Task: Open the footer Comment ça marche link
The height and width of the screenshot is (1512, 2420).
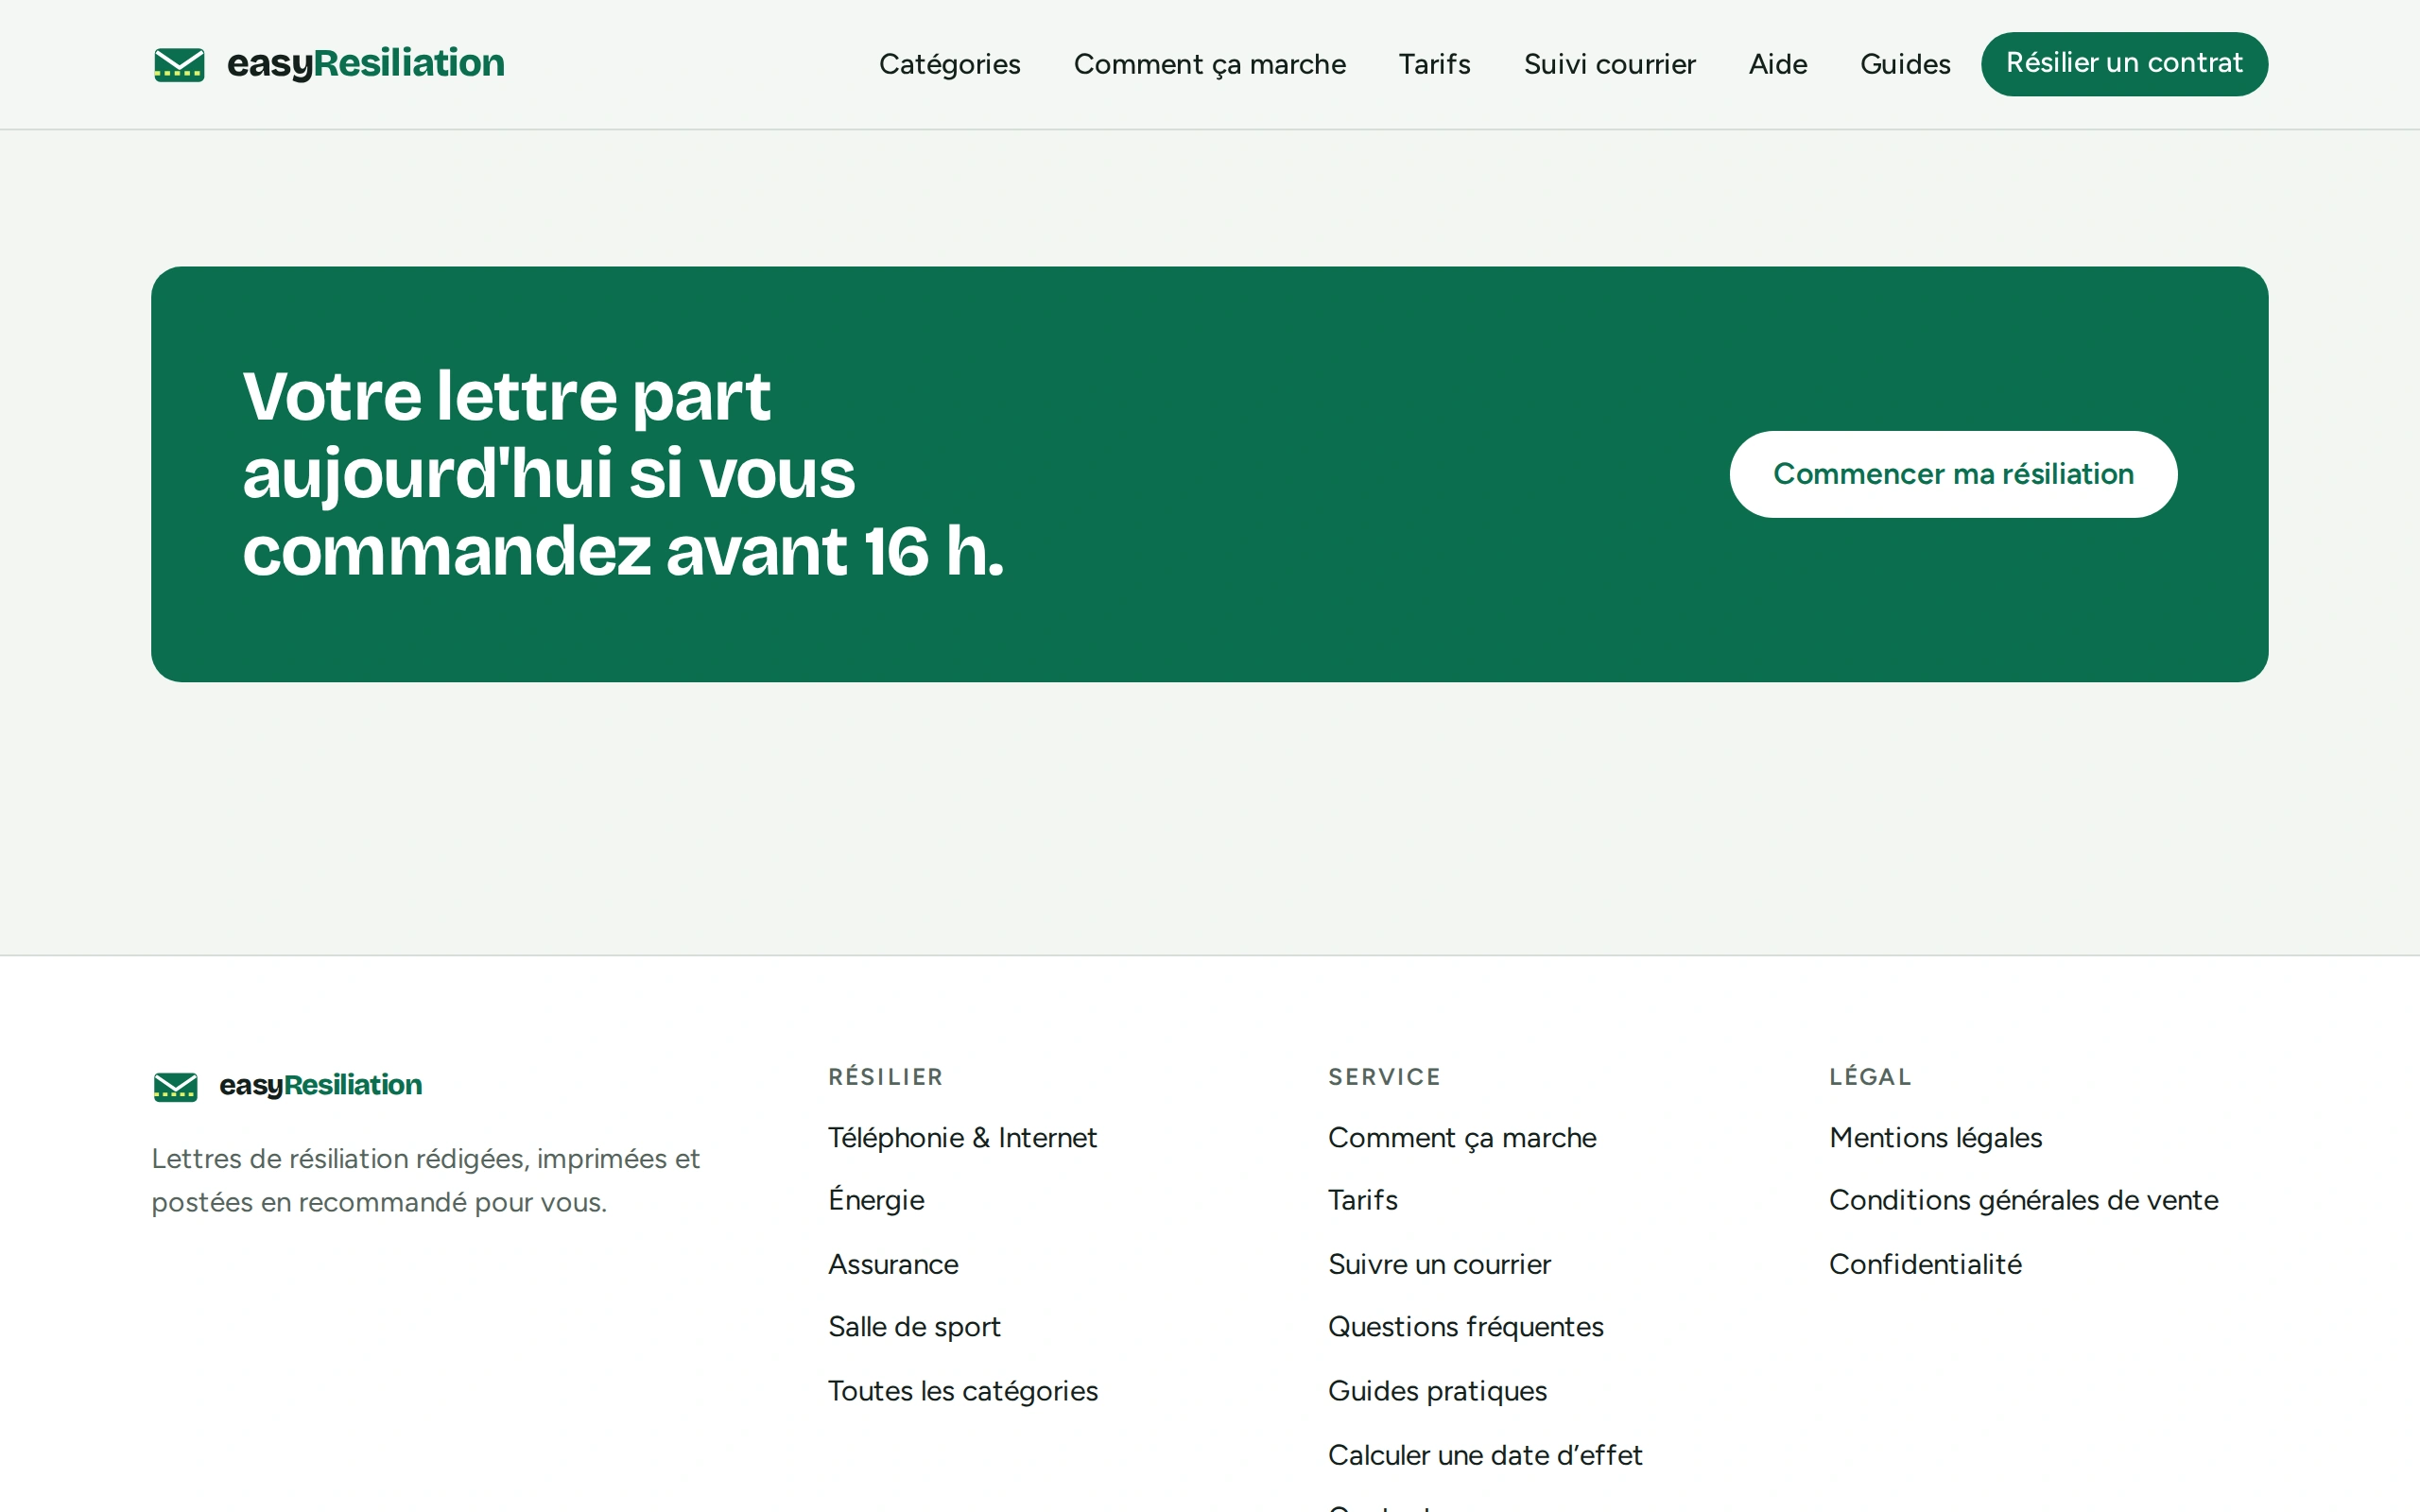Action: (x=1462, y=1138)
